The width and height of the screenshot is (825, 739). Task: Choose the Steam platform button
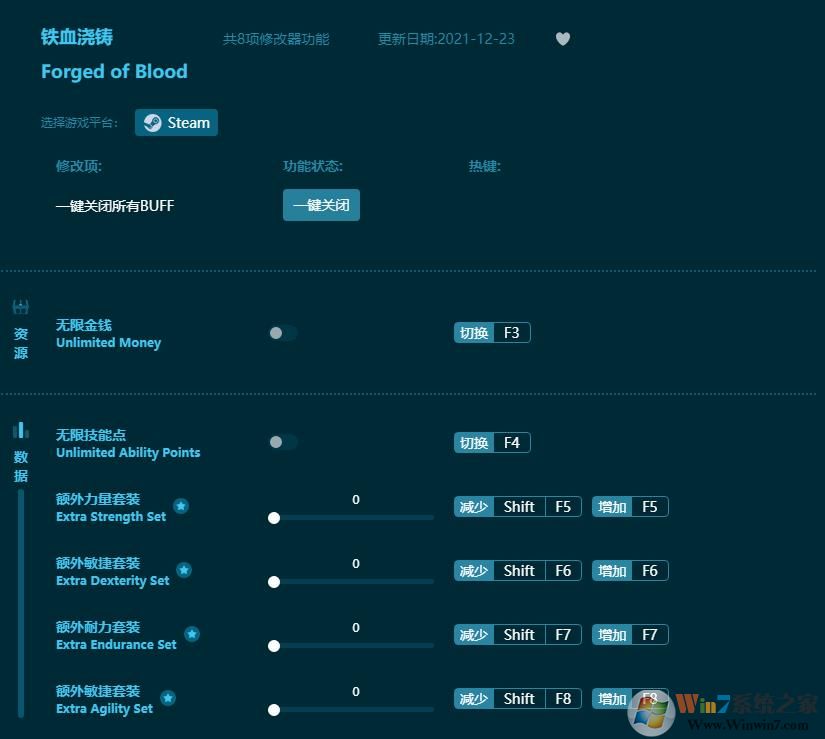(x=176, y=123)
